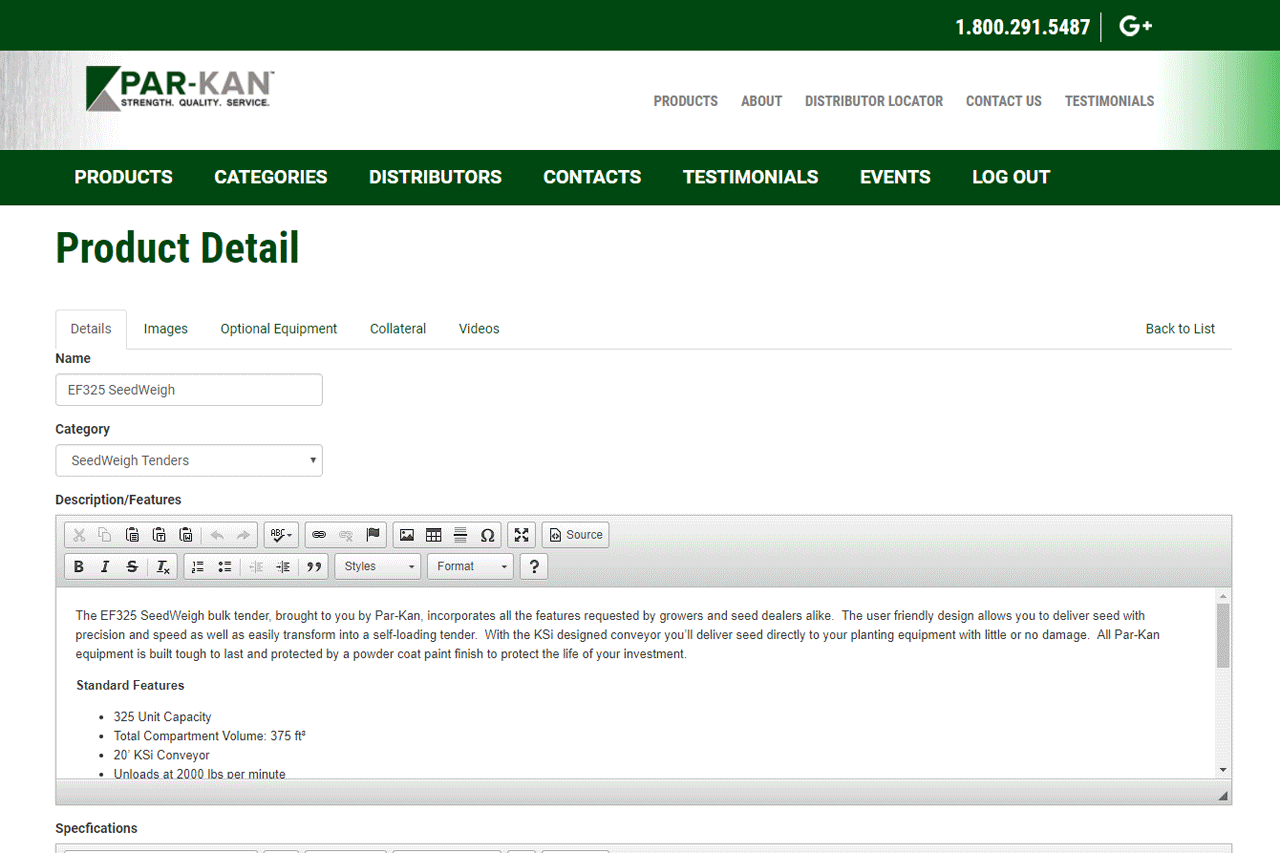
Task: Click scrollbar up arrow in editor
Action: [1223, 596]
